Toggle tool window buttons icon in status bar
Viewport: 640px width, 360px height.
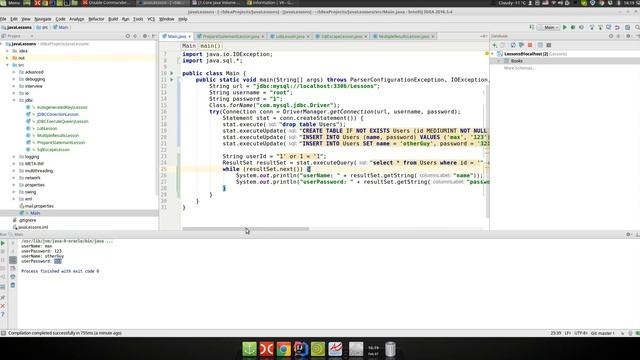tap(3, 333)
